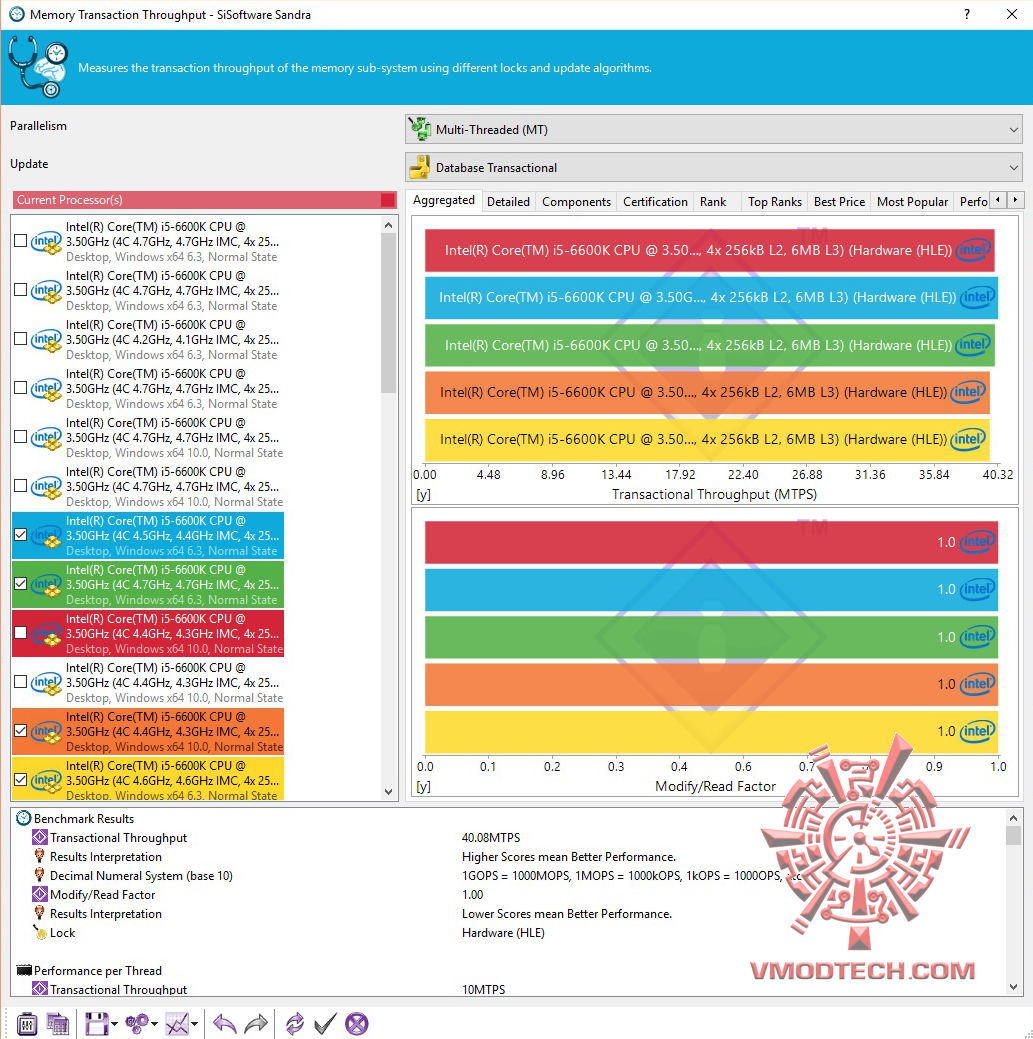This screenshot has width=1033, height=1039.
Task: Click the red Hardware (HLE) throughput bar
Action: [x=710, y=250]
